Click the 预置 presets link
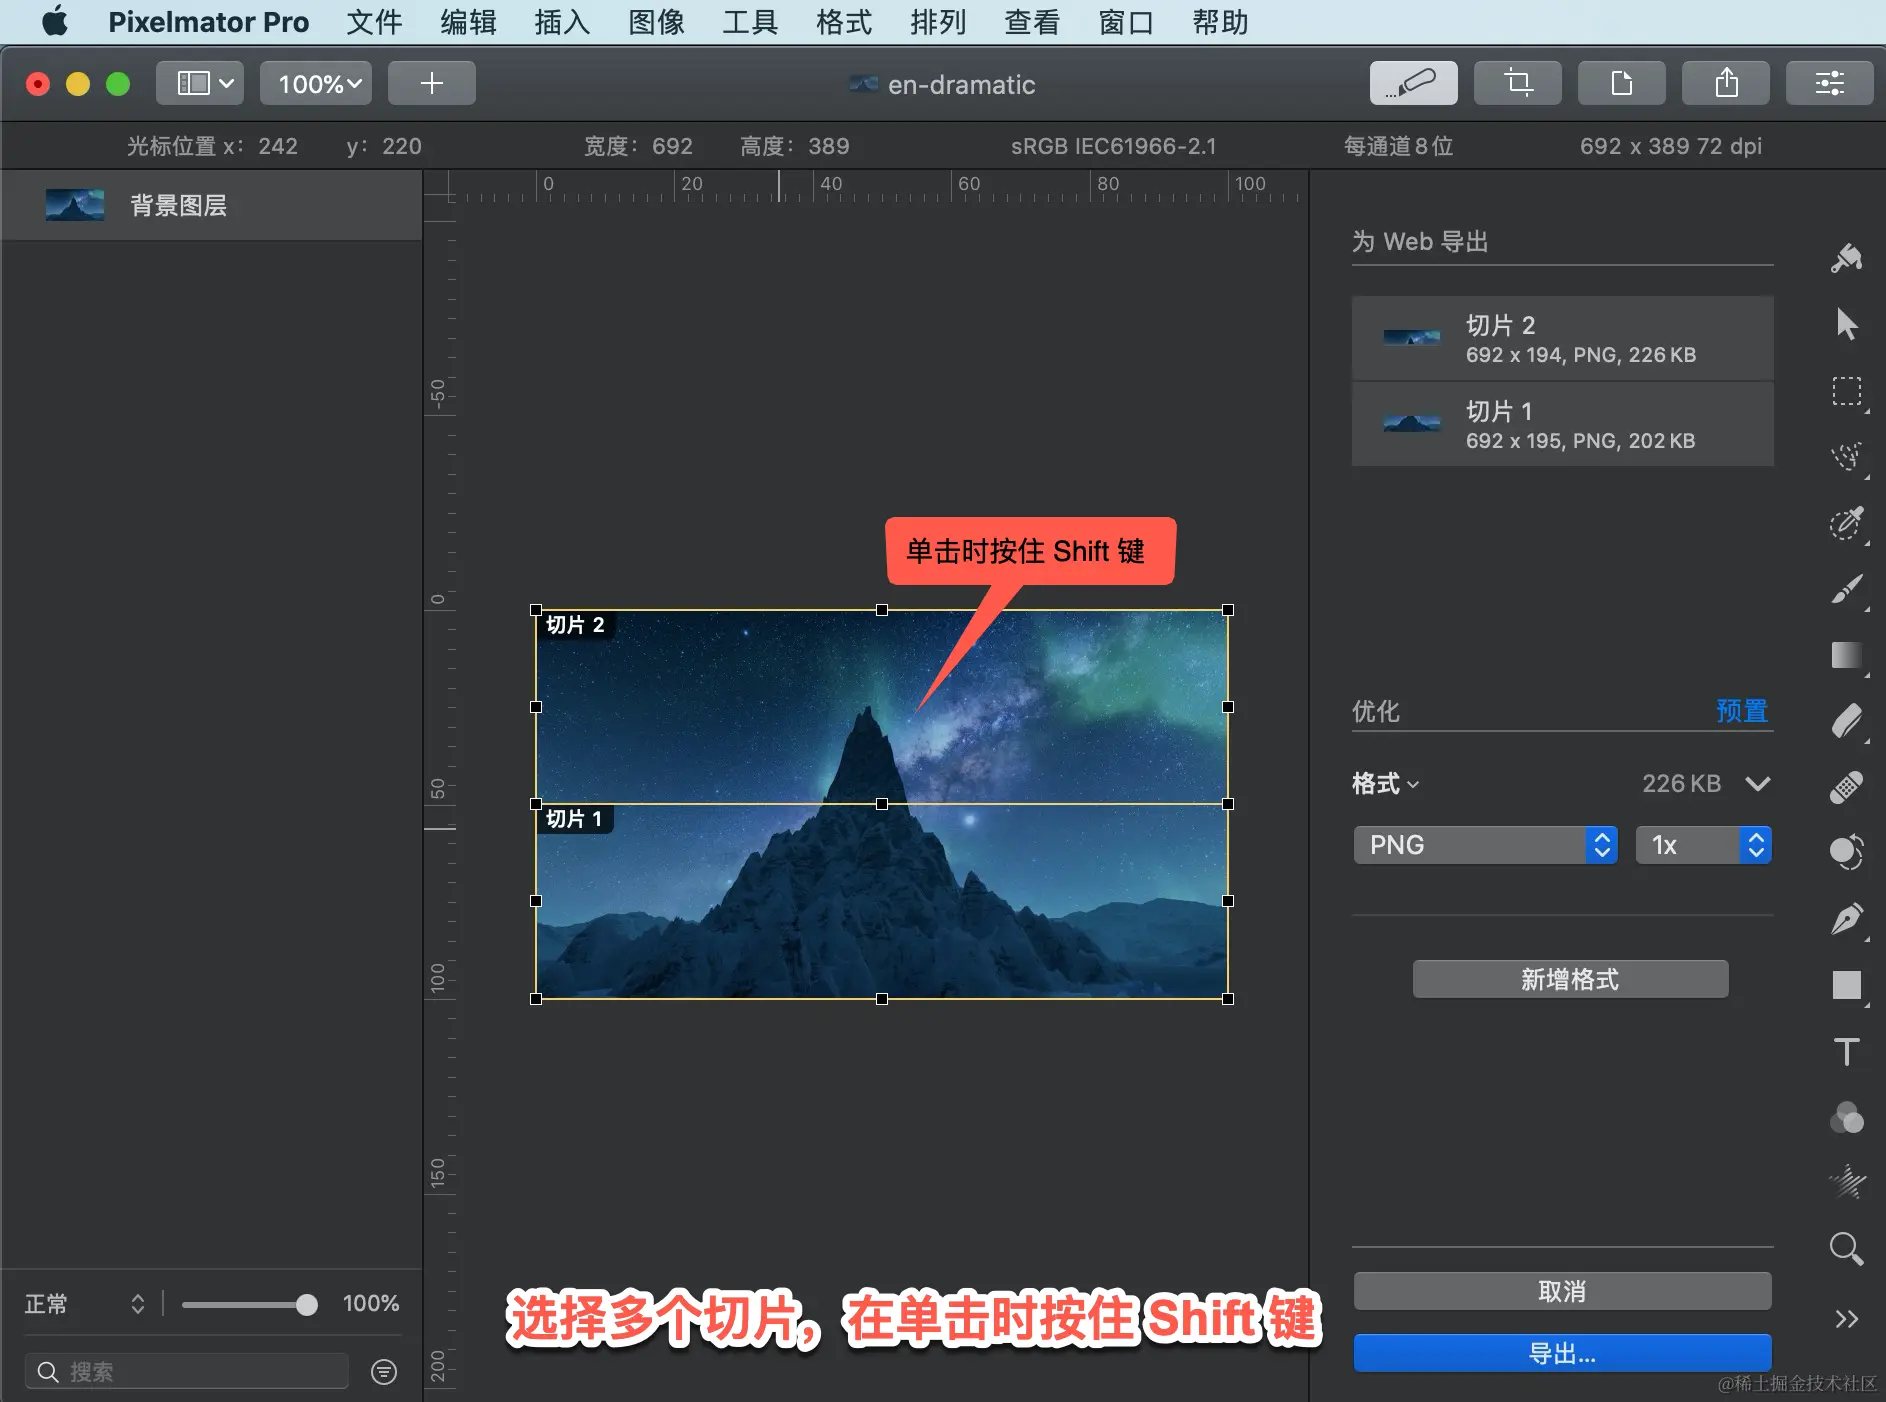 pyautogui.click(x=1742, y=711)
